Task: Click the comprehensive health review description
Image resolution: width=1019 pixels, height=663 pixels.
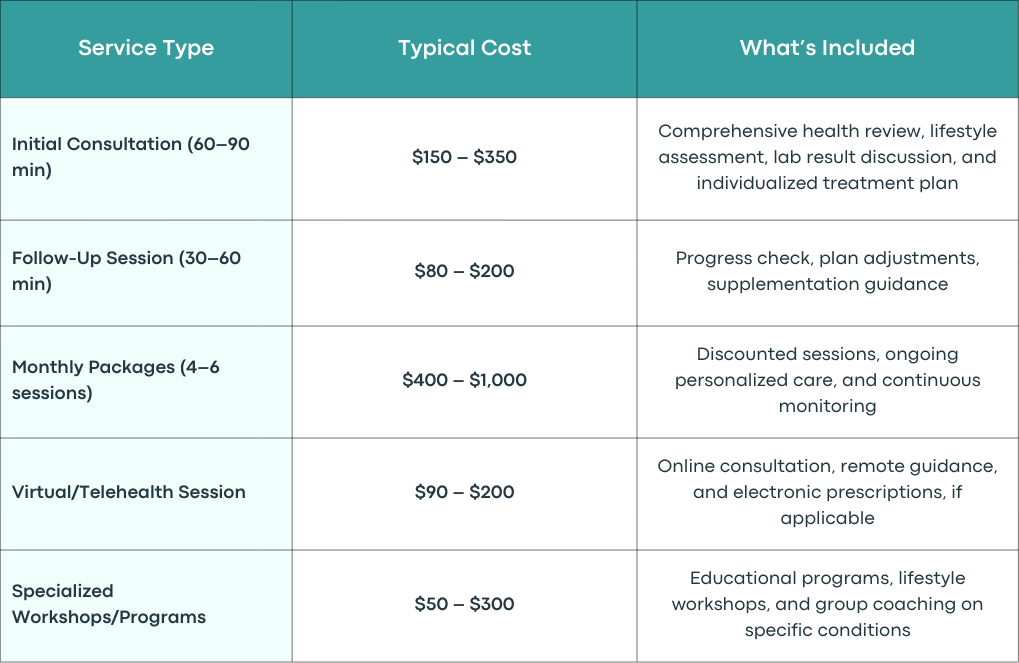Action: point(827,157)
